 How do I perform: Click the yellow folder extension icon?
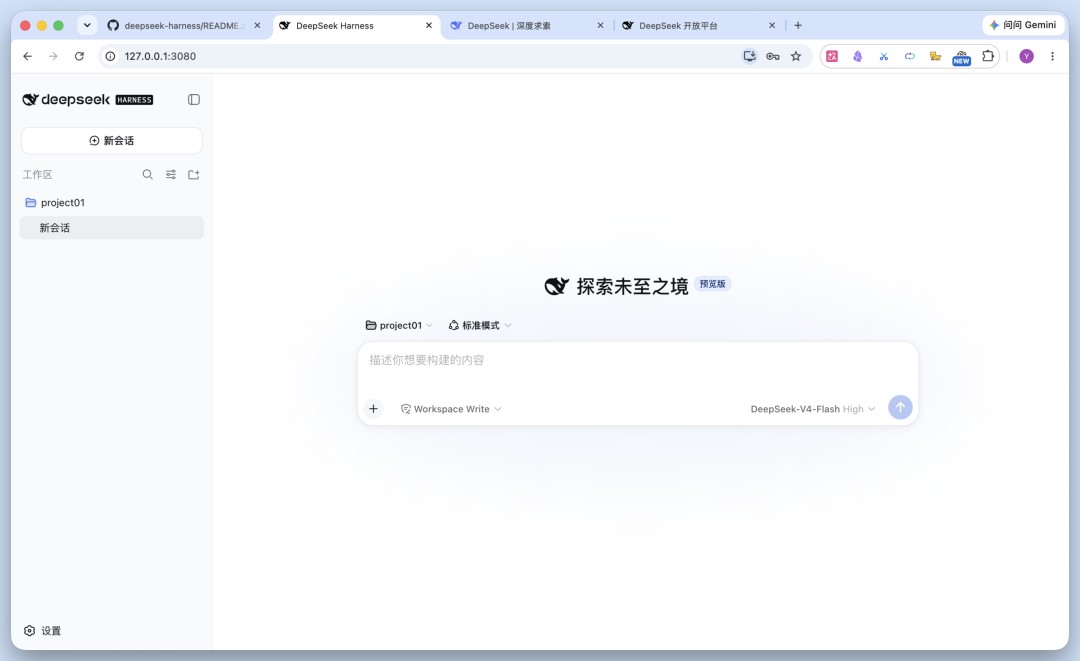coord(935,56)
